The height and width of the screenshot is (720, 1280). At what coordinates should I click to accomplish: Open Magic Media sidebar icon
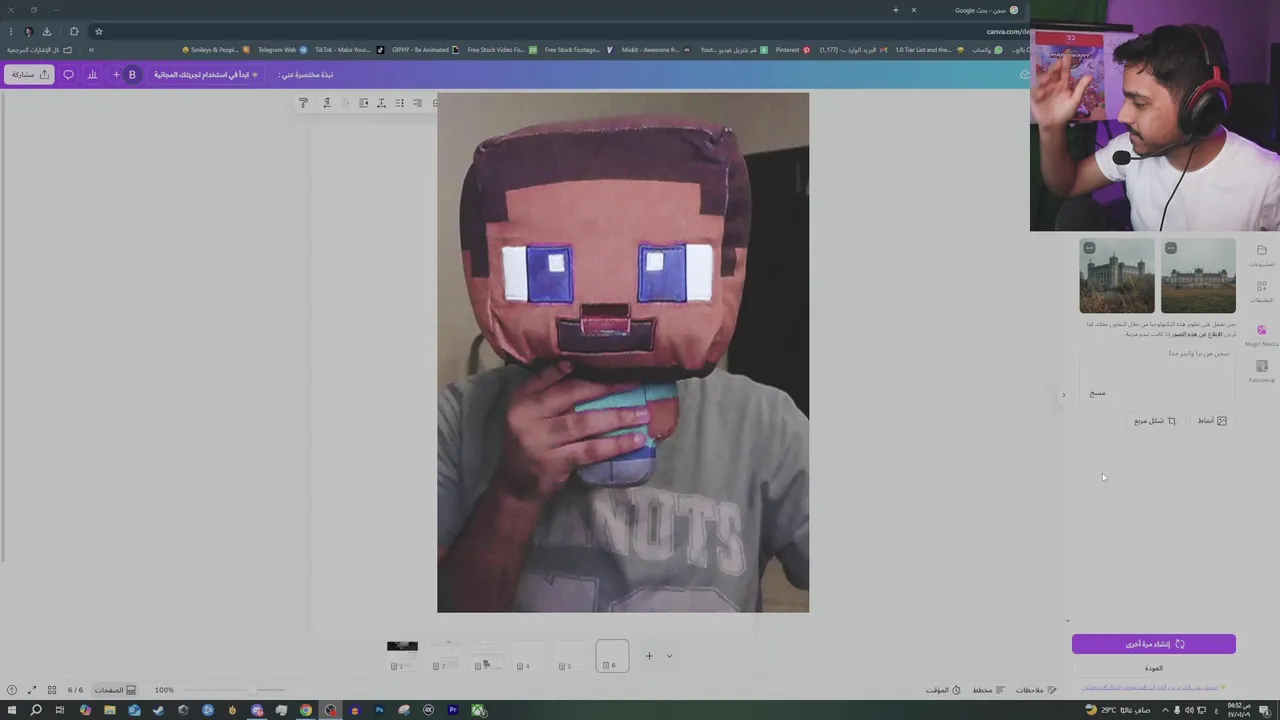[x=1261, y=335]
